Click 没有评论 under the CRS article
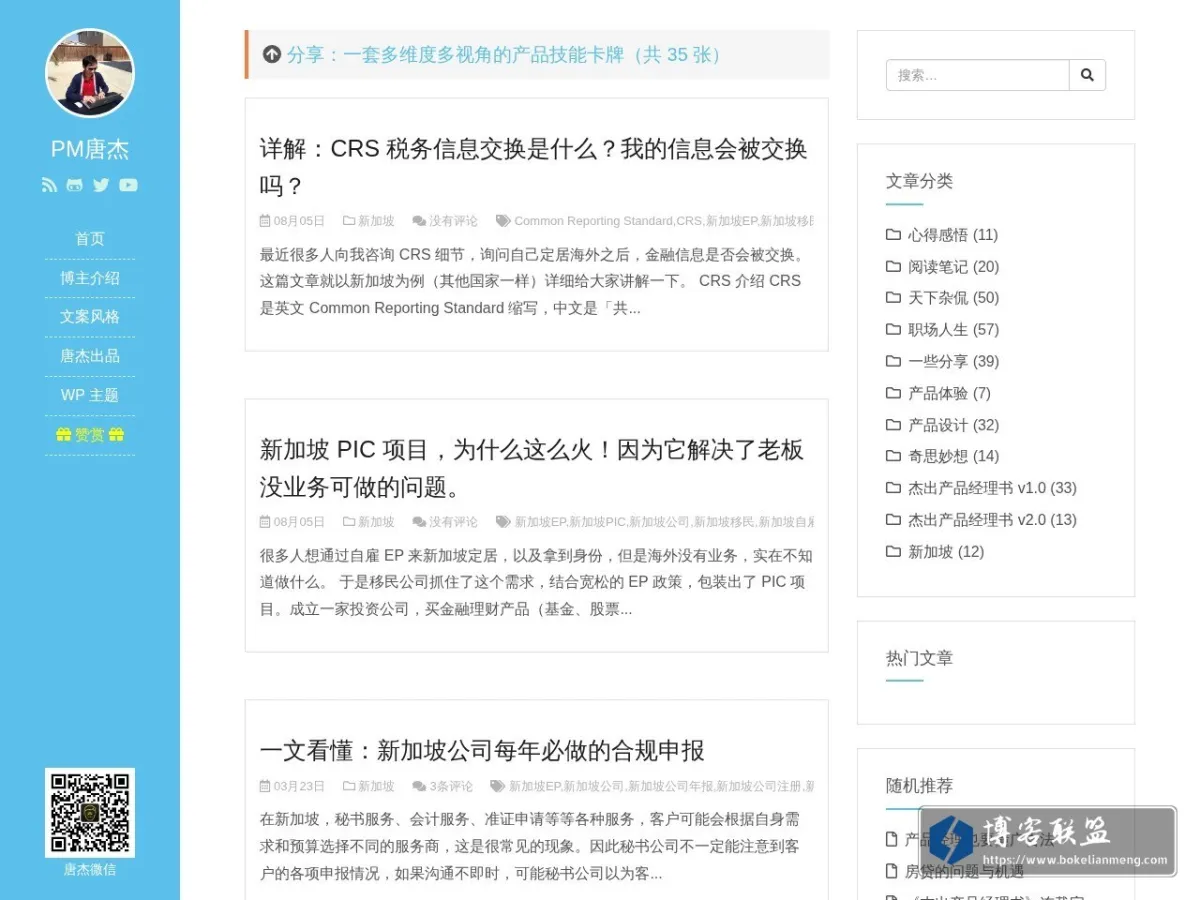1200x900 pixels. point(453,221)
